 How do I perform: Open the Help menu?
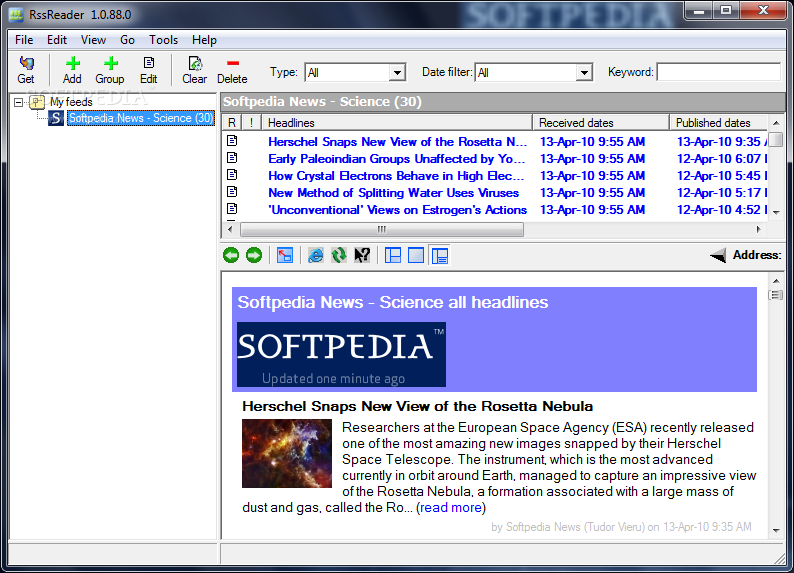click(x=204, y=39)
